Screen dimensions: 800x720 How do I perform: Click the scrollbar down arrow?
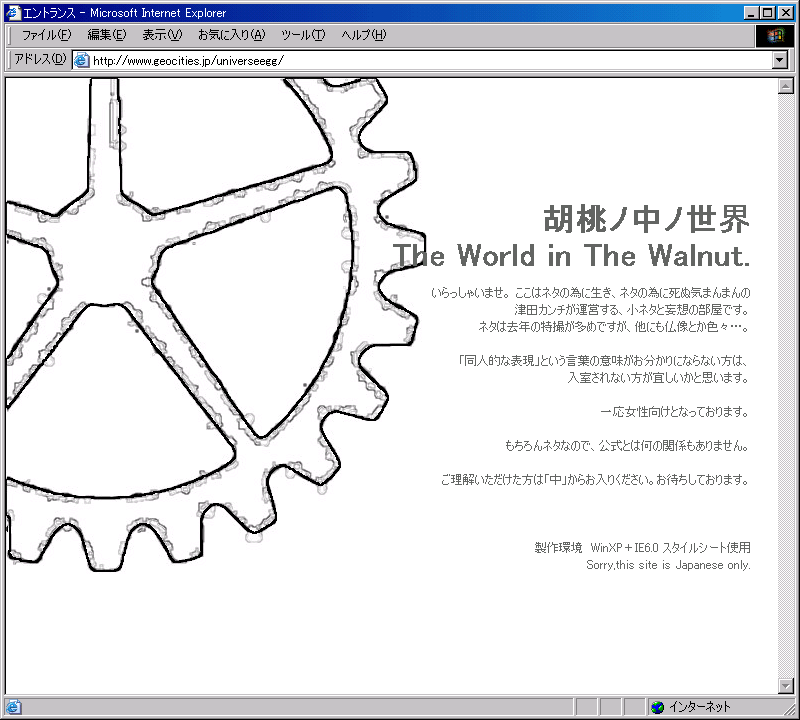pyautogui.click(x=786, y=686)
